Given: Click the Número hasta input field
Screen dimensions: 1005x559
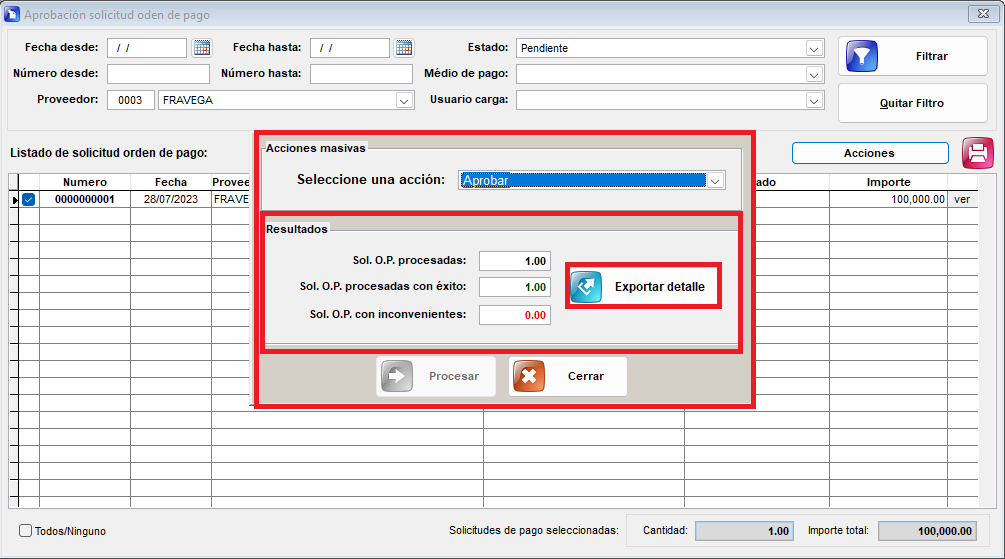Looking at the screenshot, I should click(361, 74).
